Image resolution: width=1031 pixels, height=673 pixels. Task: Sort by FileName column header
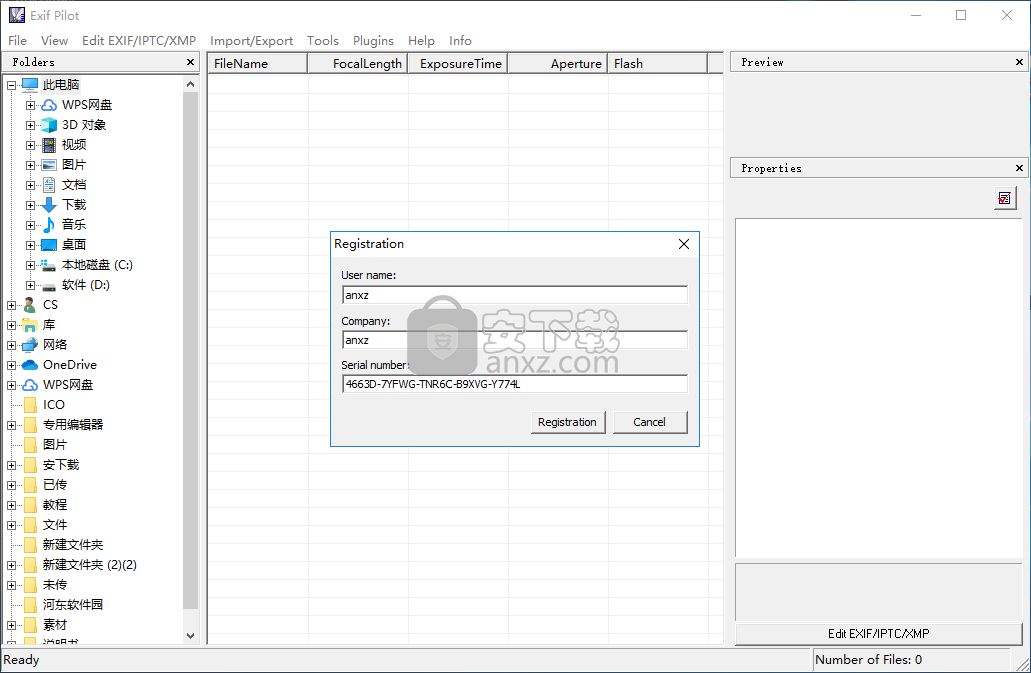[257, 64]
